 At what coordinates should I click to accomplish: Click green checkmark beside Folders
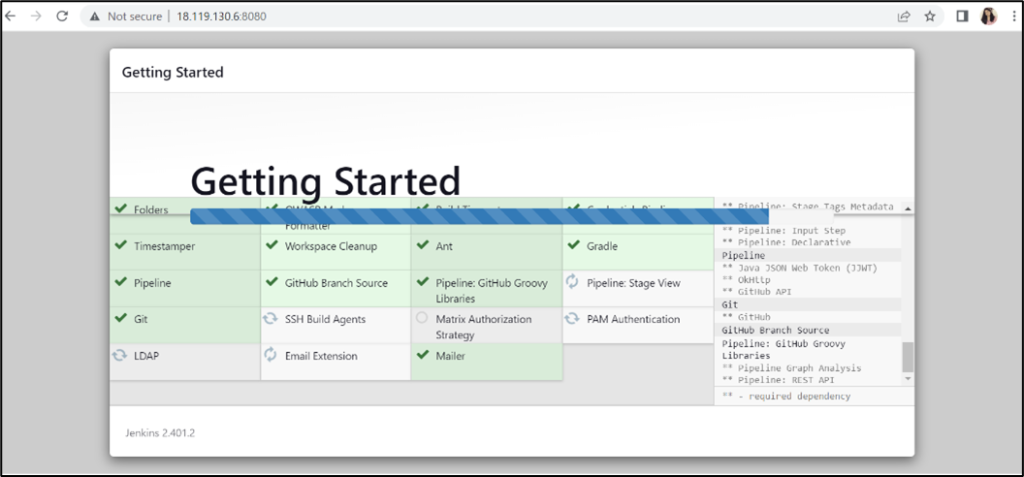point(120,208)
